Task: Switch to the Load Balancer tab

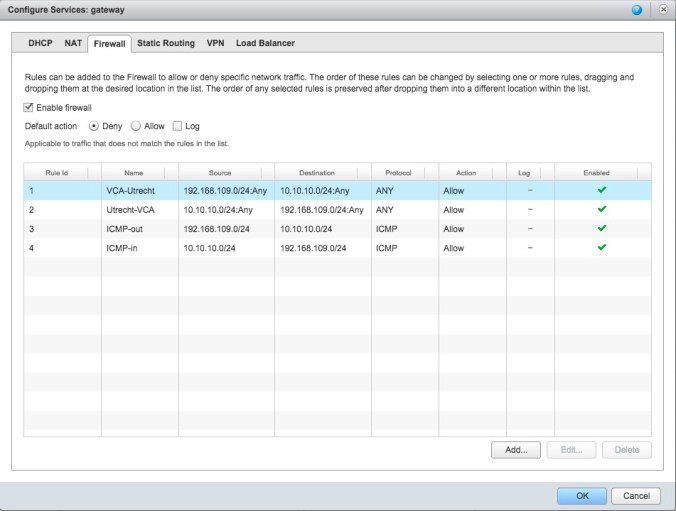Action: tap(265, 43)
